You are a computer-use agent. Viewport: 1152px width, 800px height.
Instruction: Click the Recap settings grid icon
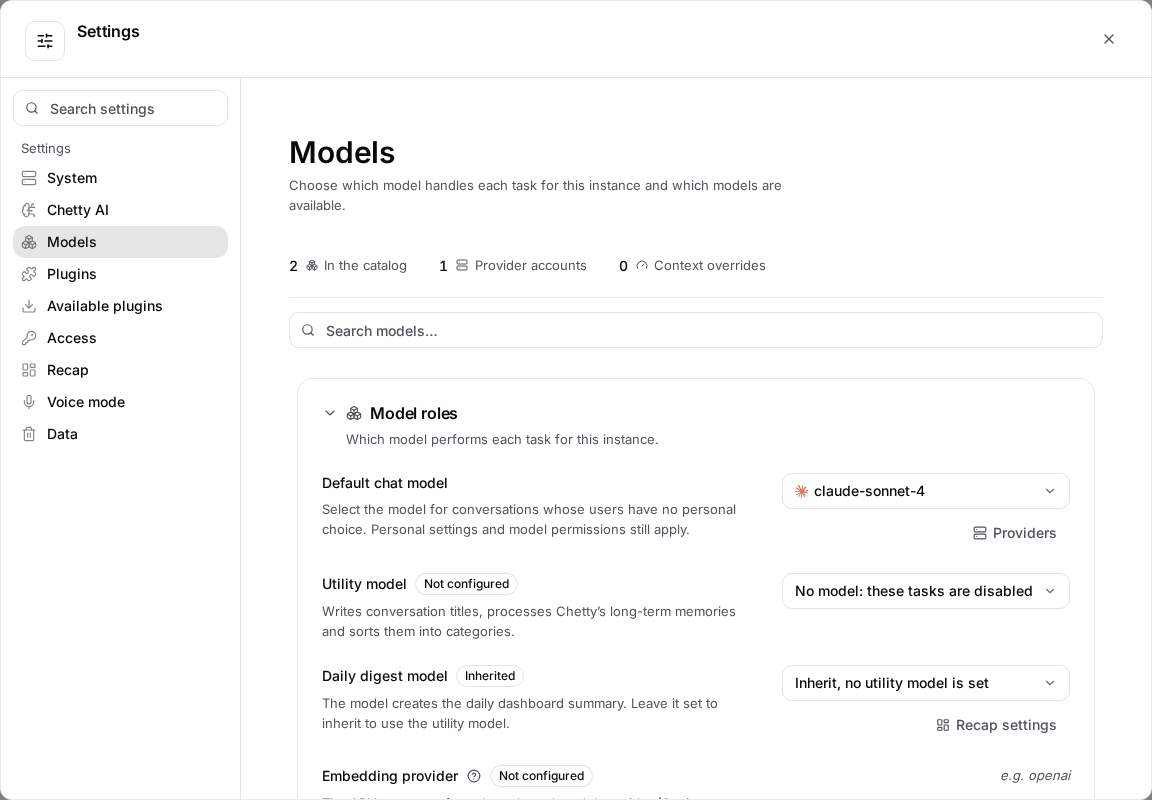pos(943,725)
